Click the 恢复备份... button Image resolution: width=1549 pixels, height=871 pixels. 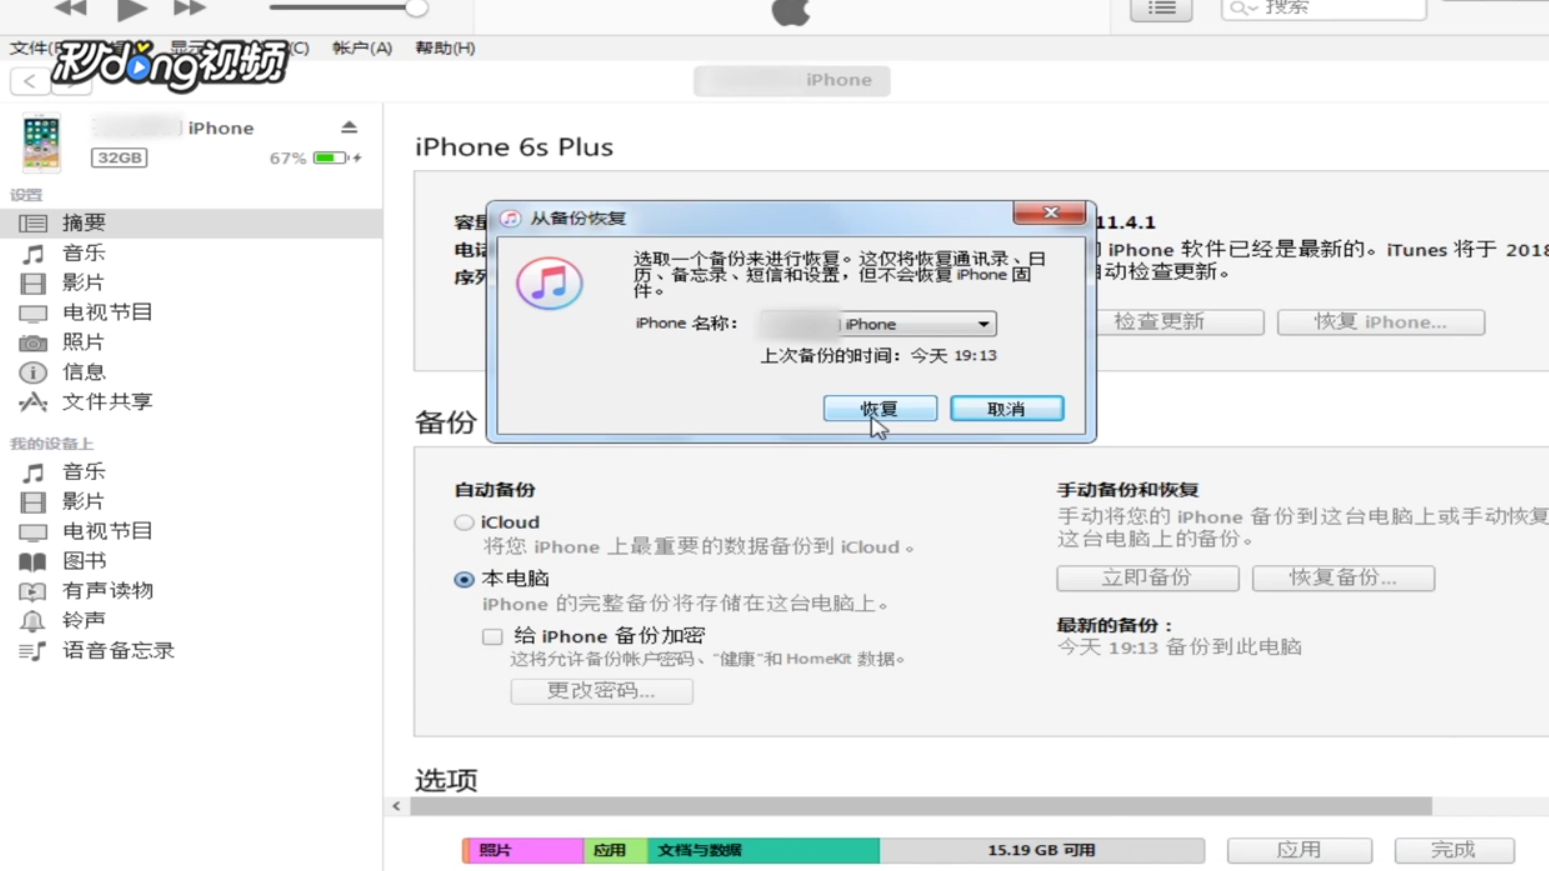(1343, 578)
